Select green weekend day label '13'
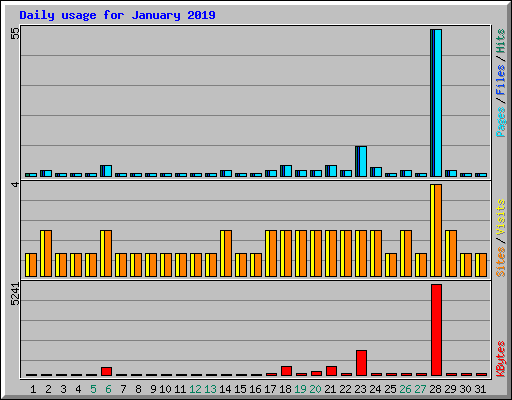The width and height of the screenshot is (512, 400). point(210,389)
